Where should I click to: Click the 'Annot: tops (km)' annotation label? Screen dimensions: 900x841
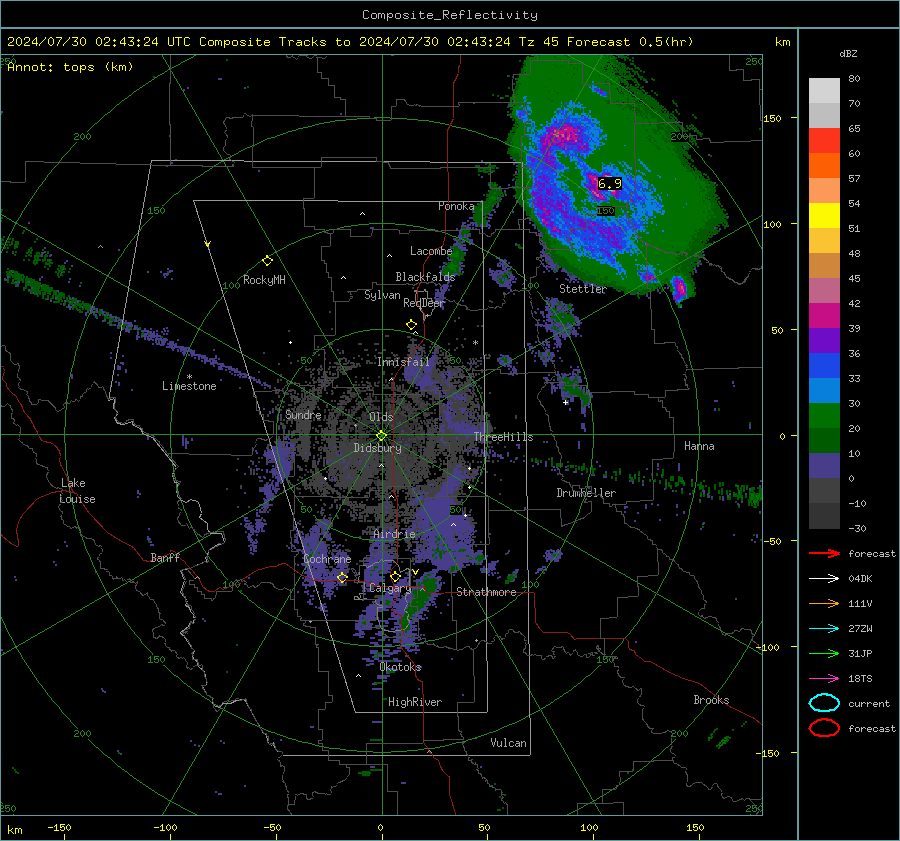70,67
